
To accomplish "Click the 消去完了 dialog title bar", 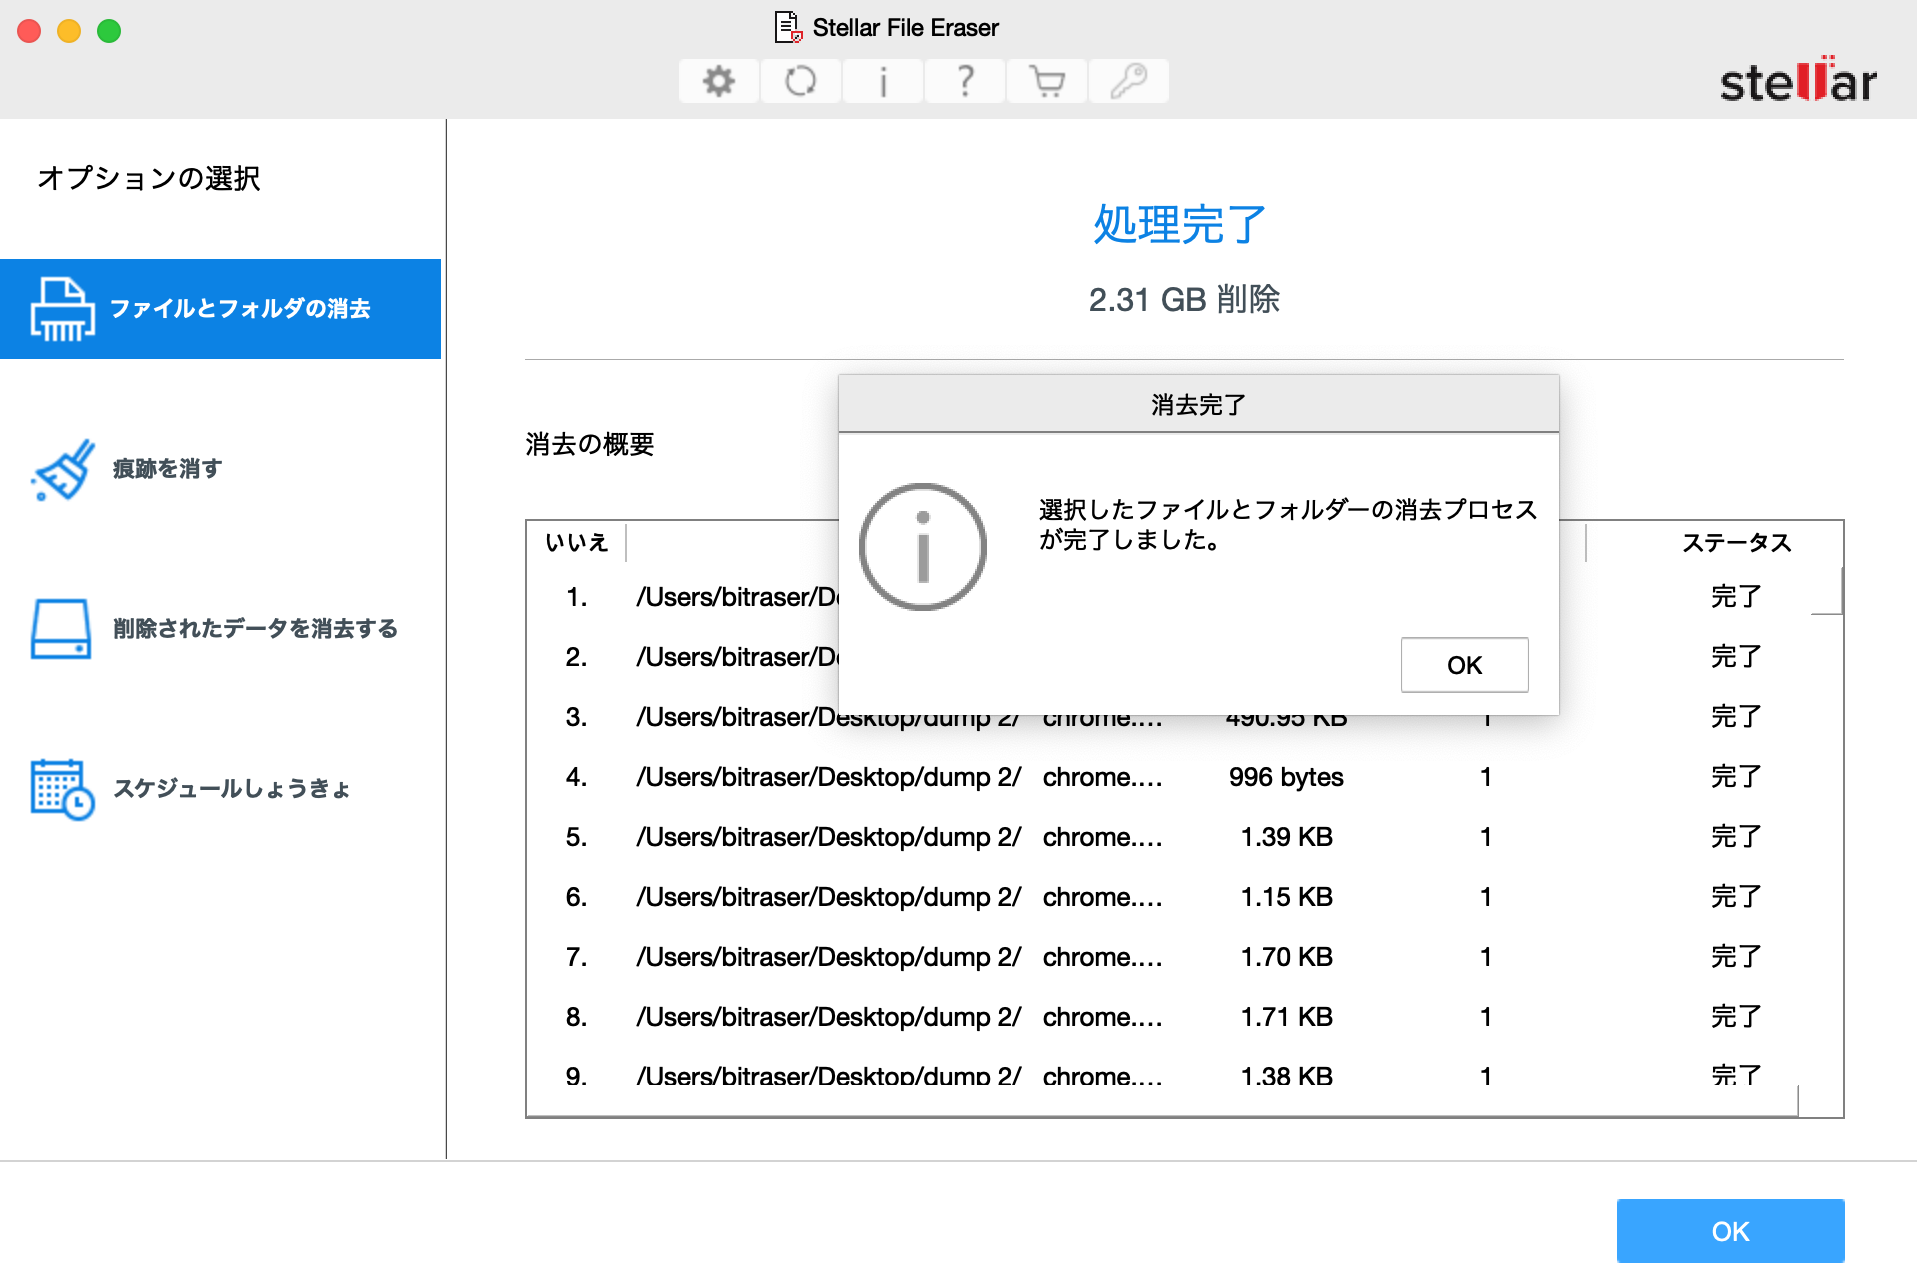I will click(1198, 404).
